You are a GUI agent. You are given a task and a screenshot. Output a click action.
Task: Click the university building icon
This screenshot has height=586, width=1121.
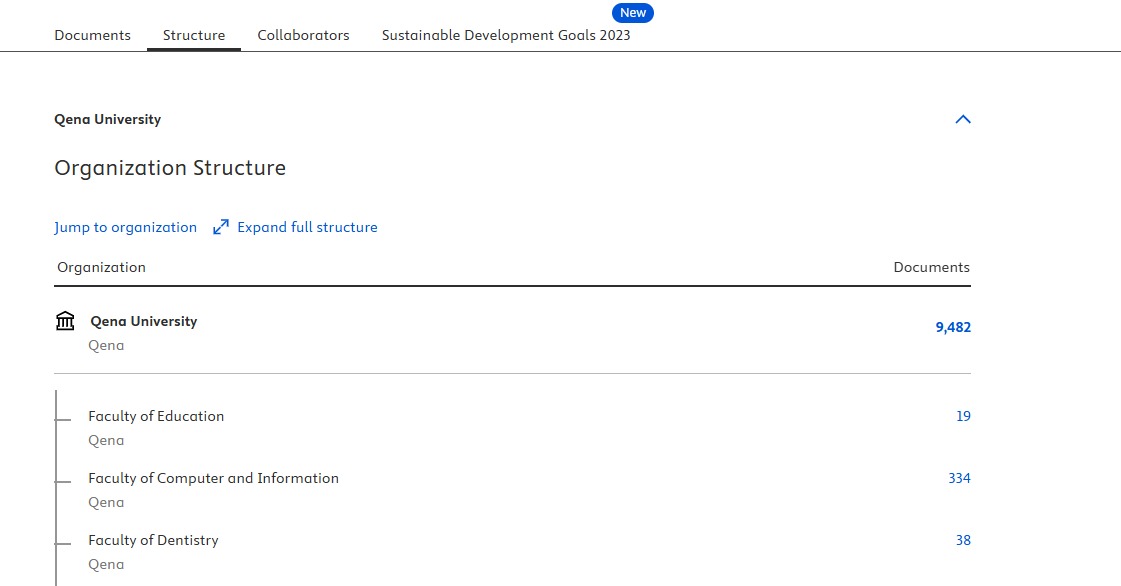65,321
